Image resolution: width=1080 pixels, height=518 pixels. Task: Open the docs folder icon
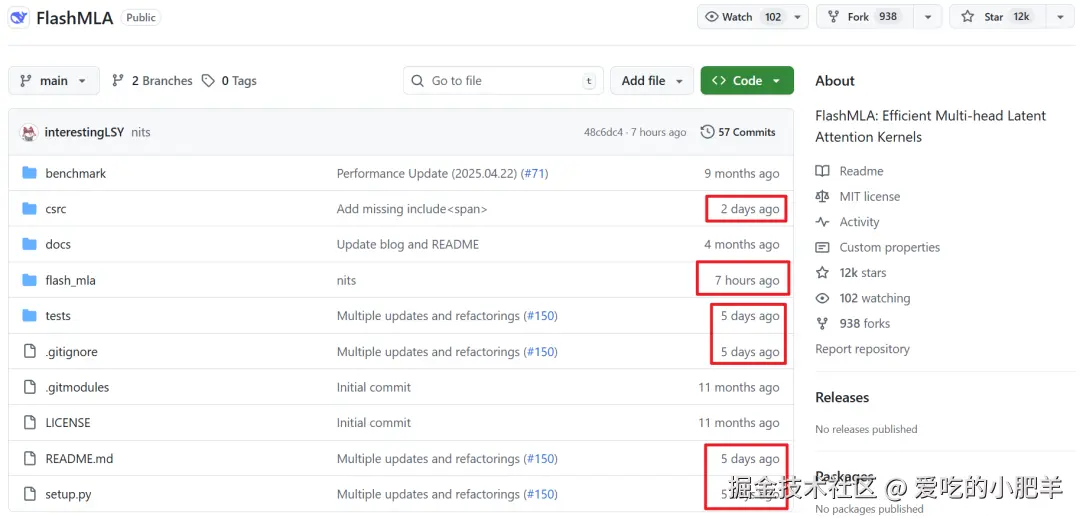point(29,245)
